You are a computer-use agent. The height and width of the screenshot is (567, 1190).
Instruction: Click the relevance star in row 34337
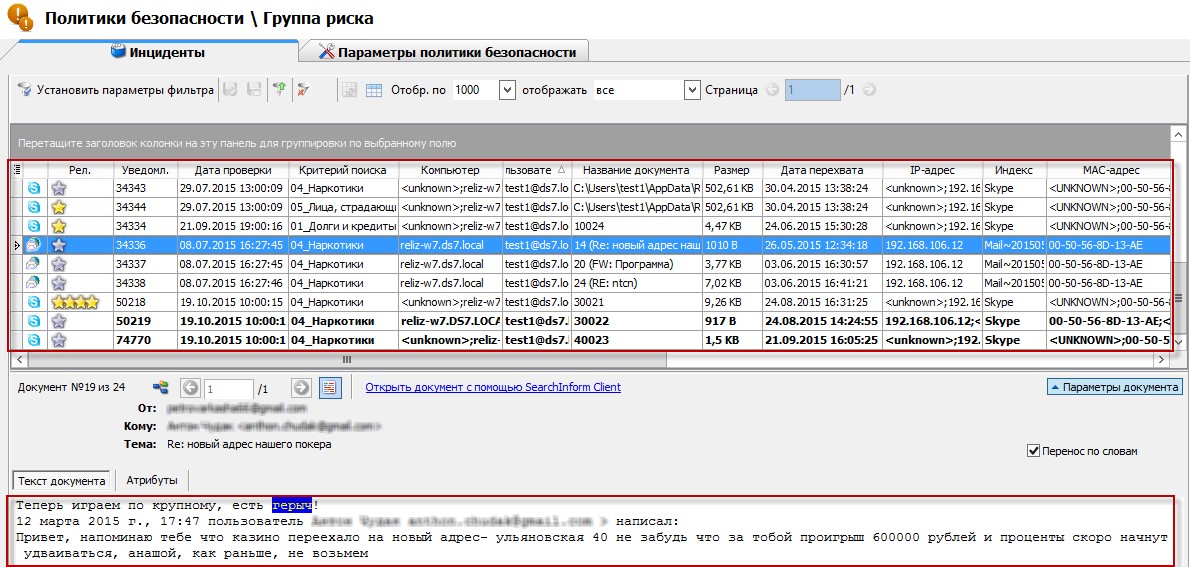click(x=58, y=263)
